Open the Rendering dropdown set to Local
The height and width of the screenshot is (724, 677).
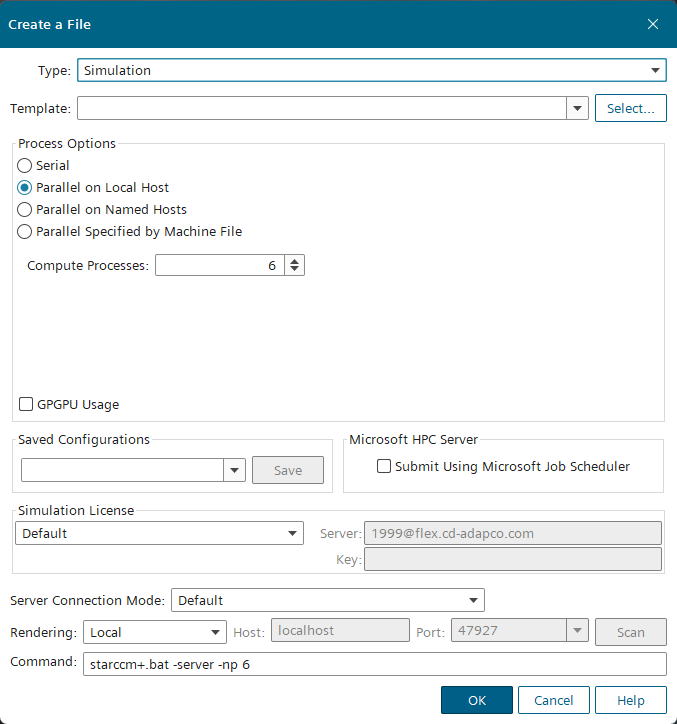point(155,632)
